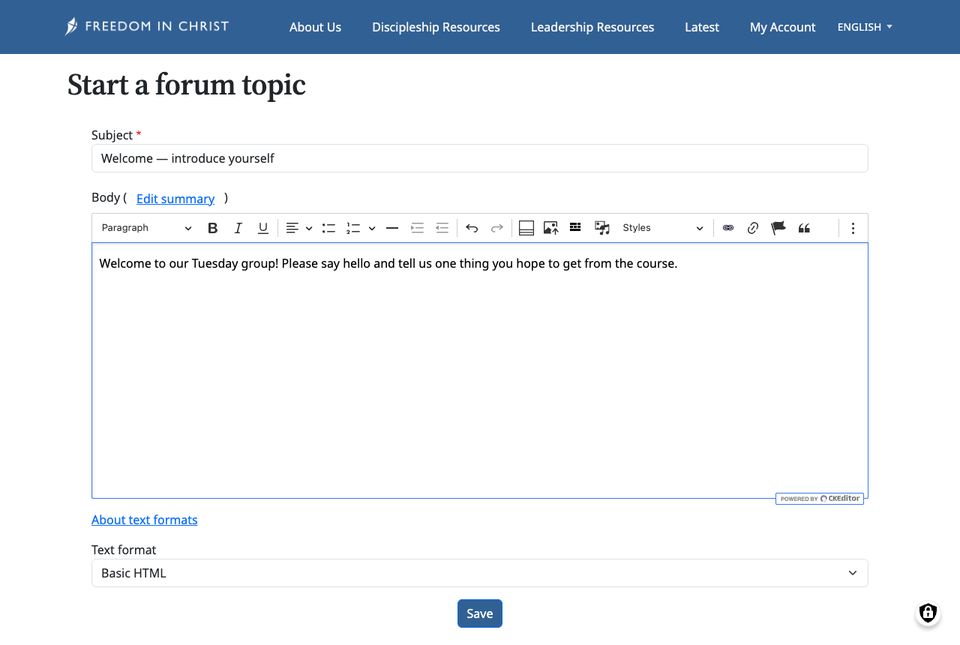The image size is (960, 645).
Task: Open the About Us menu
Action: point(315,27)
